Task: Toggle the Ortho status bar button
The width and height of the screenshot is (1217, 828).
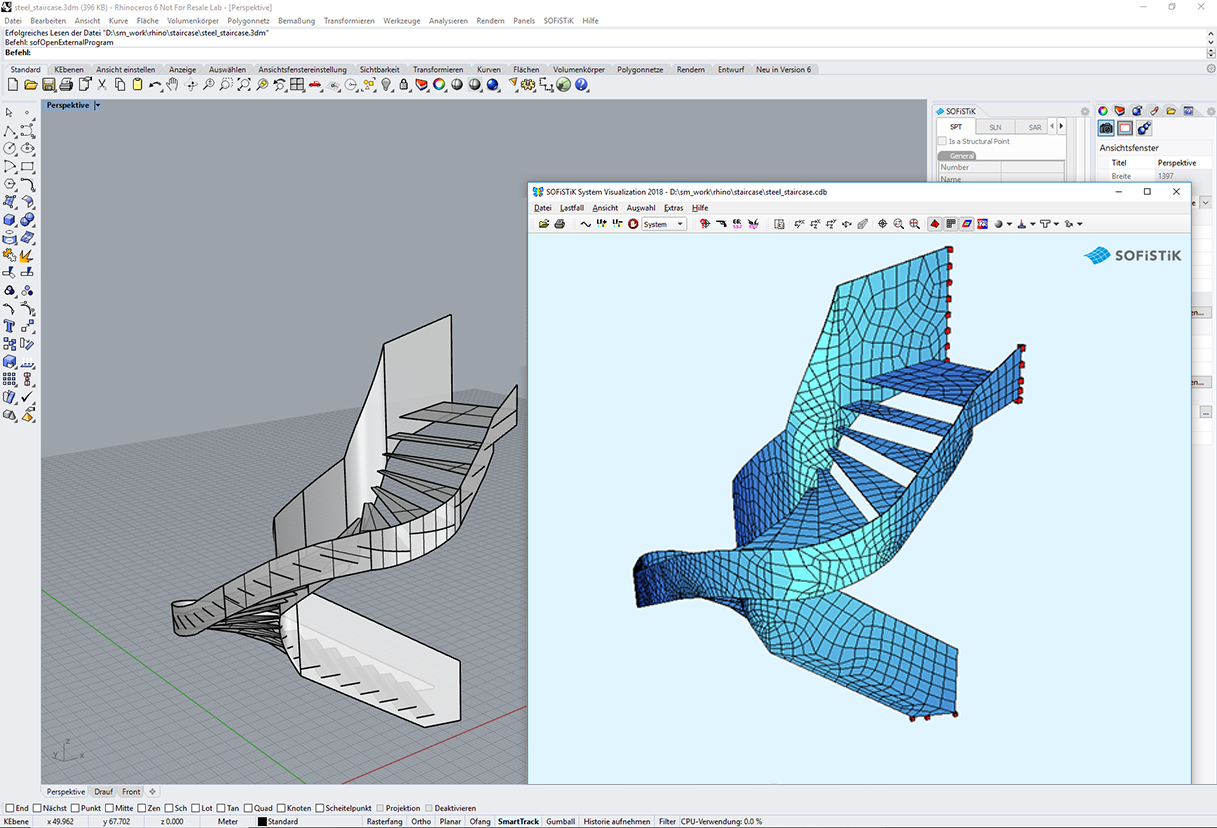Action: click(421, 822)
